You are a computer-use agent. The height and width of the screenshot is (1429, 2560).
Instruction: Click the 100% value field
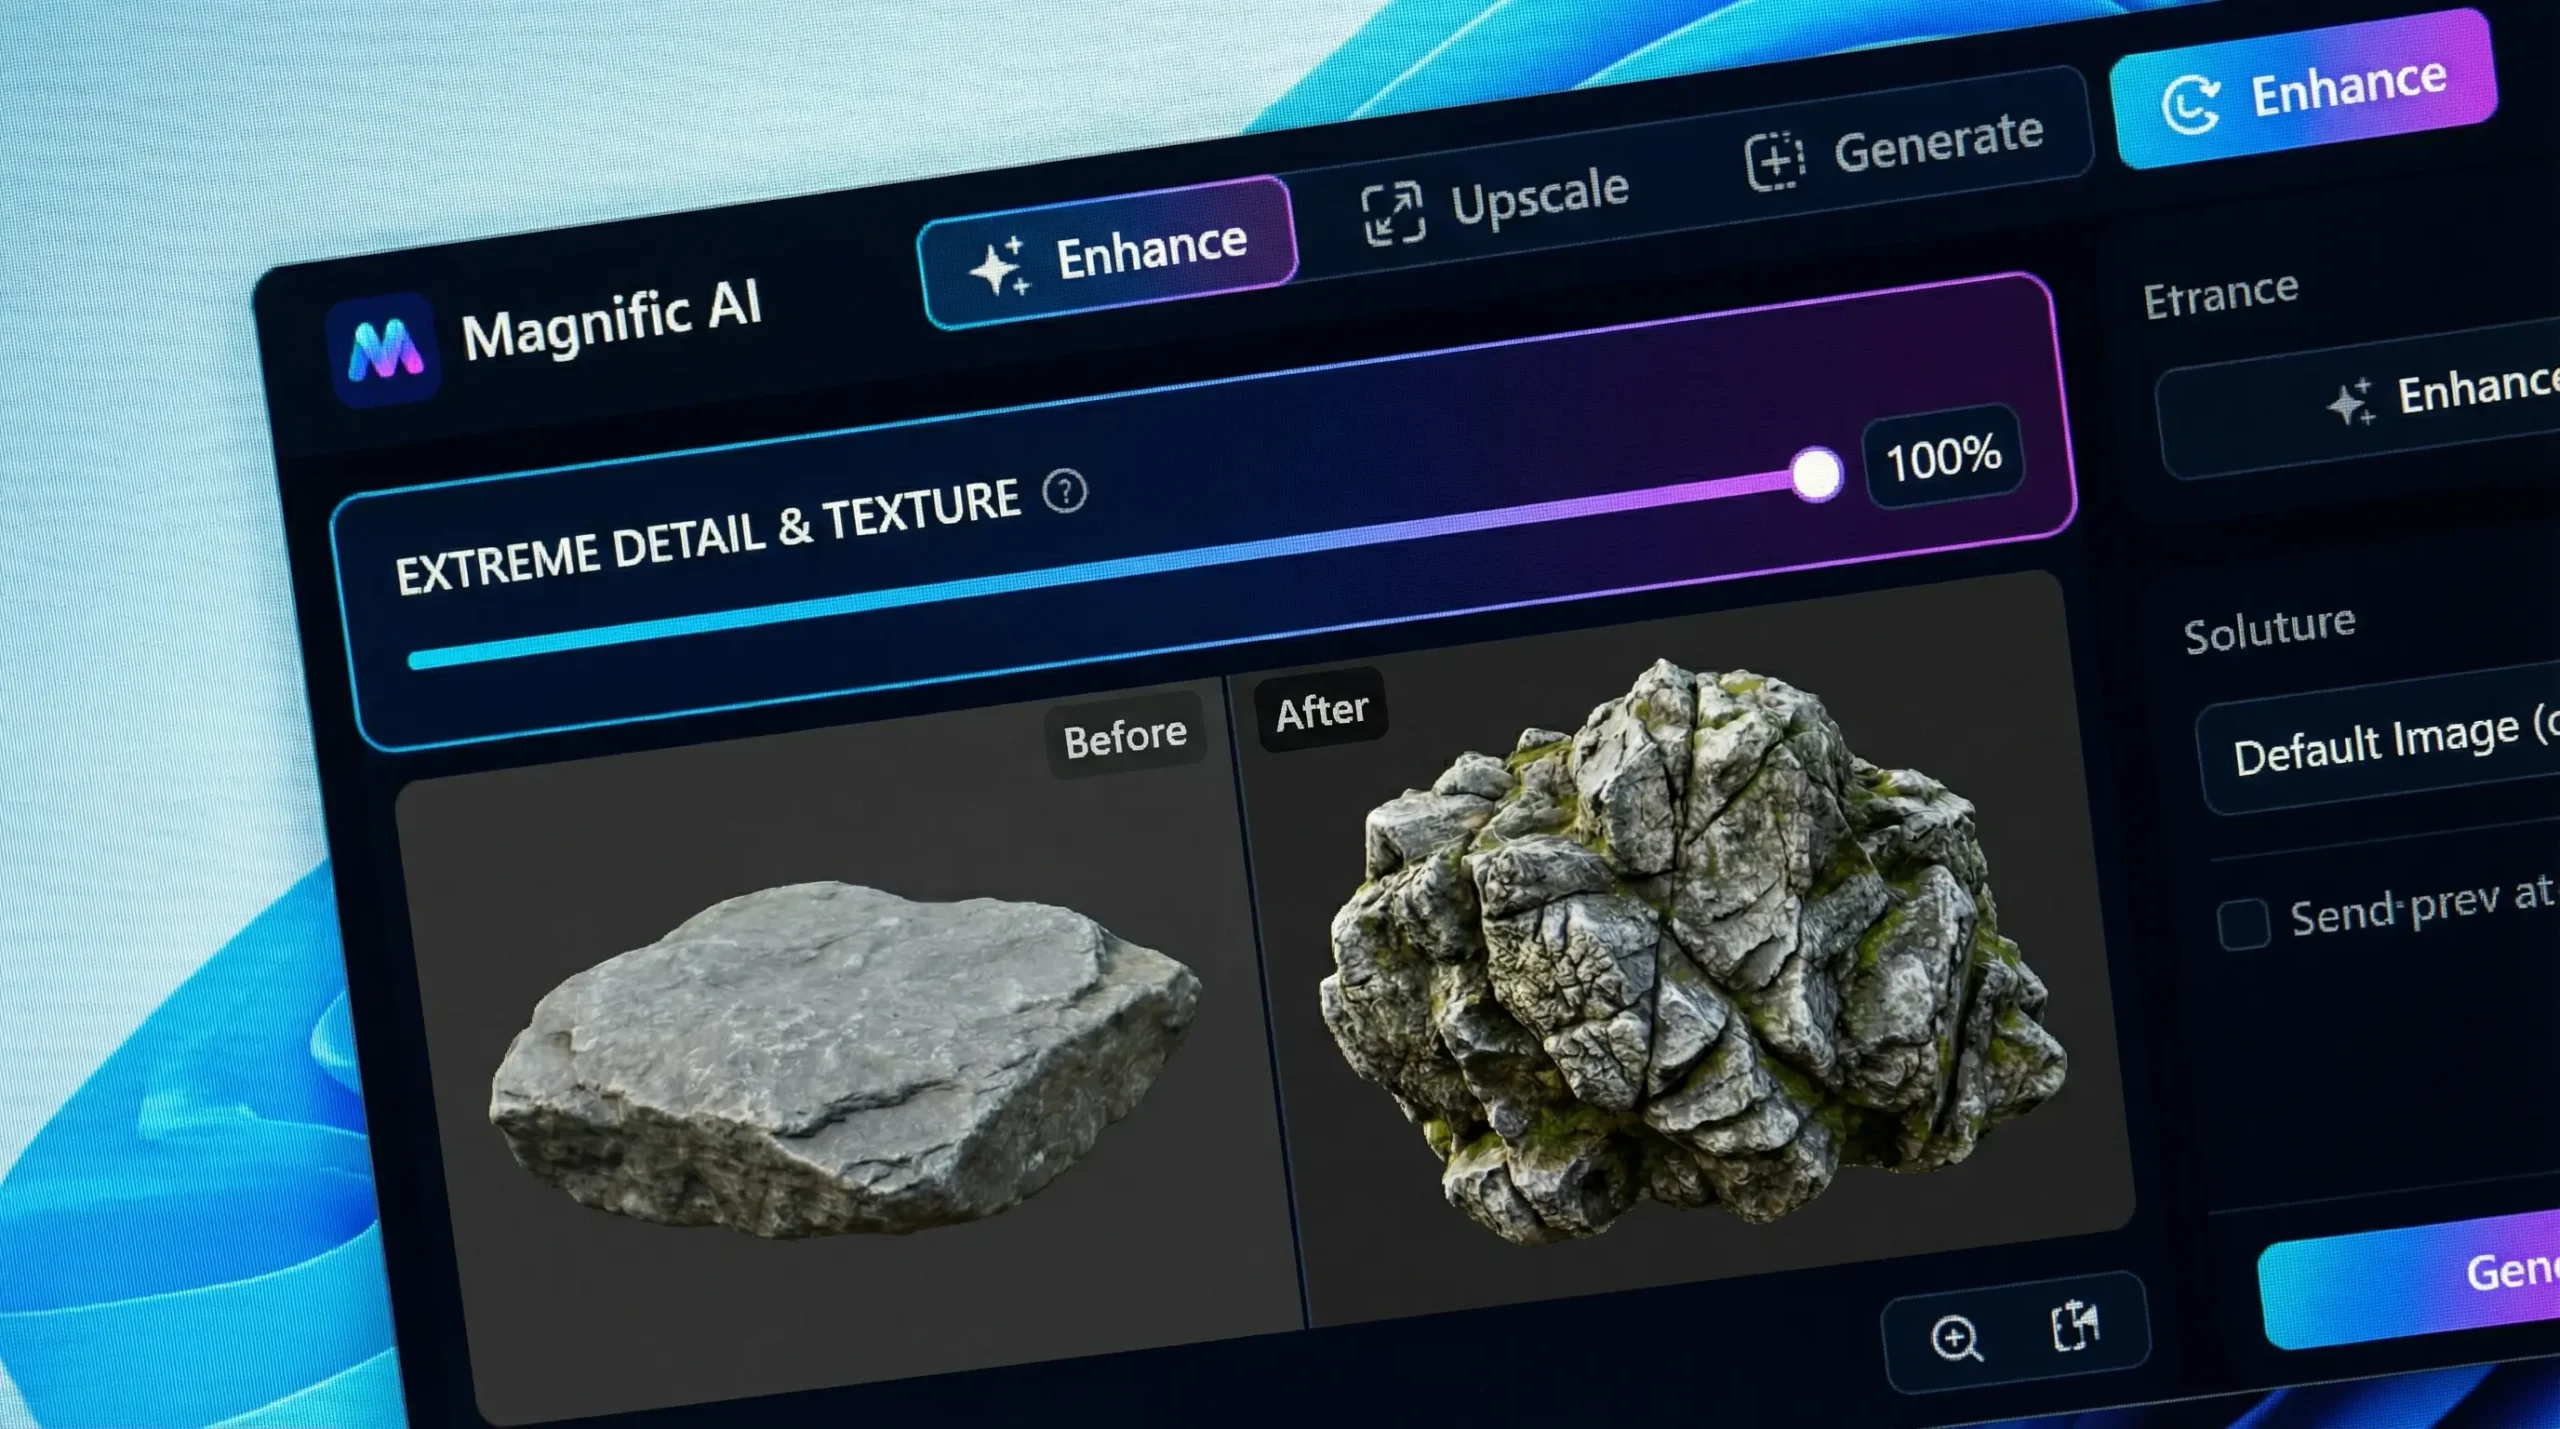pyautogui.click(x=1943, y=457)
